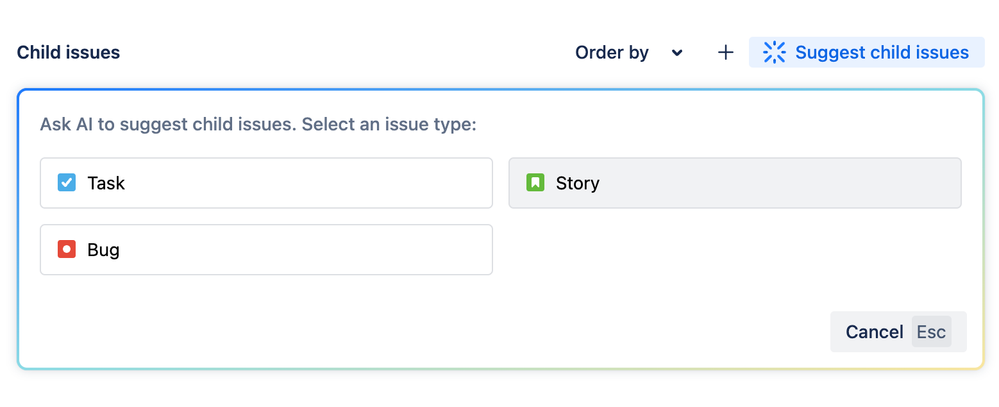Click the red Bug issue icon
Viewport: 999px width, 407px height.
[67, 249]
